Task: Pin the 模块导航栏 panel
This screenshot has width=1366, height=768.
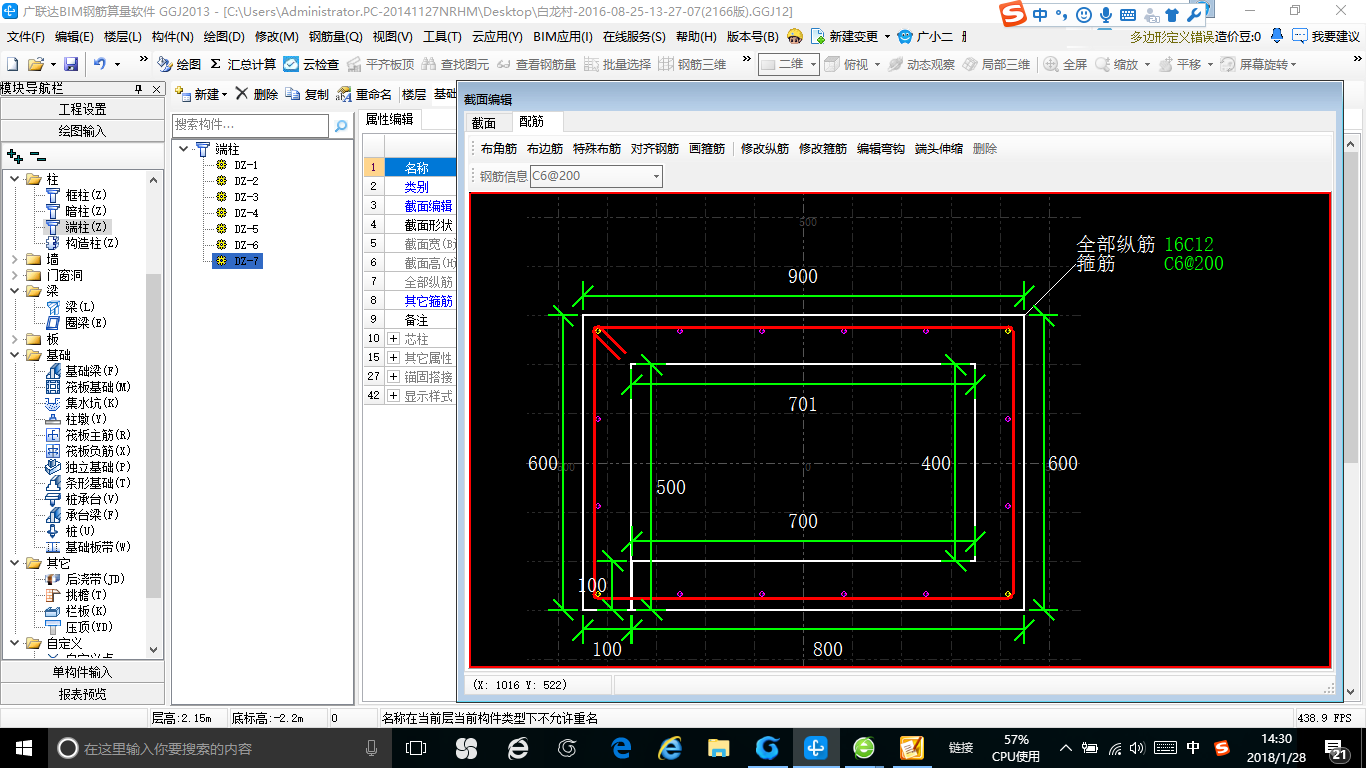Action: click(x=139, y=89)
